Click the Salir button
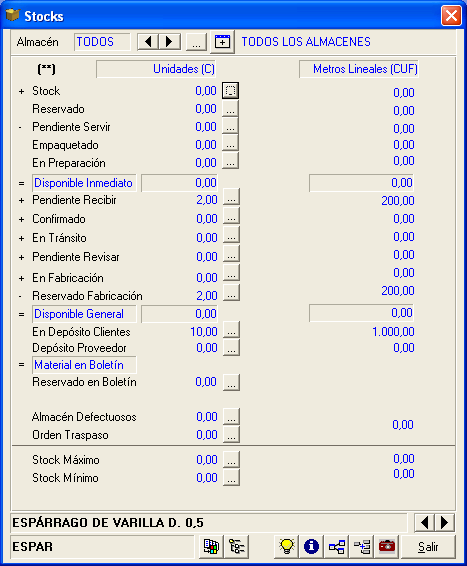467x566 pixels. [428, 547]
